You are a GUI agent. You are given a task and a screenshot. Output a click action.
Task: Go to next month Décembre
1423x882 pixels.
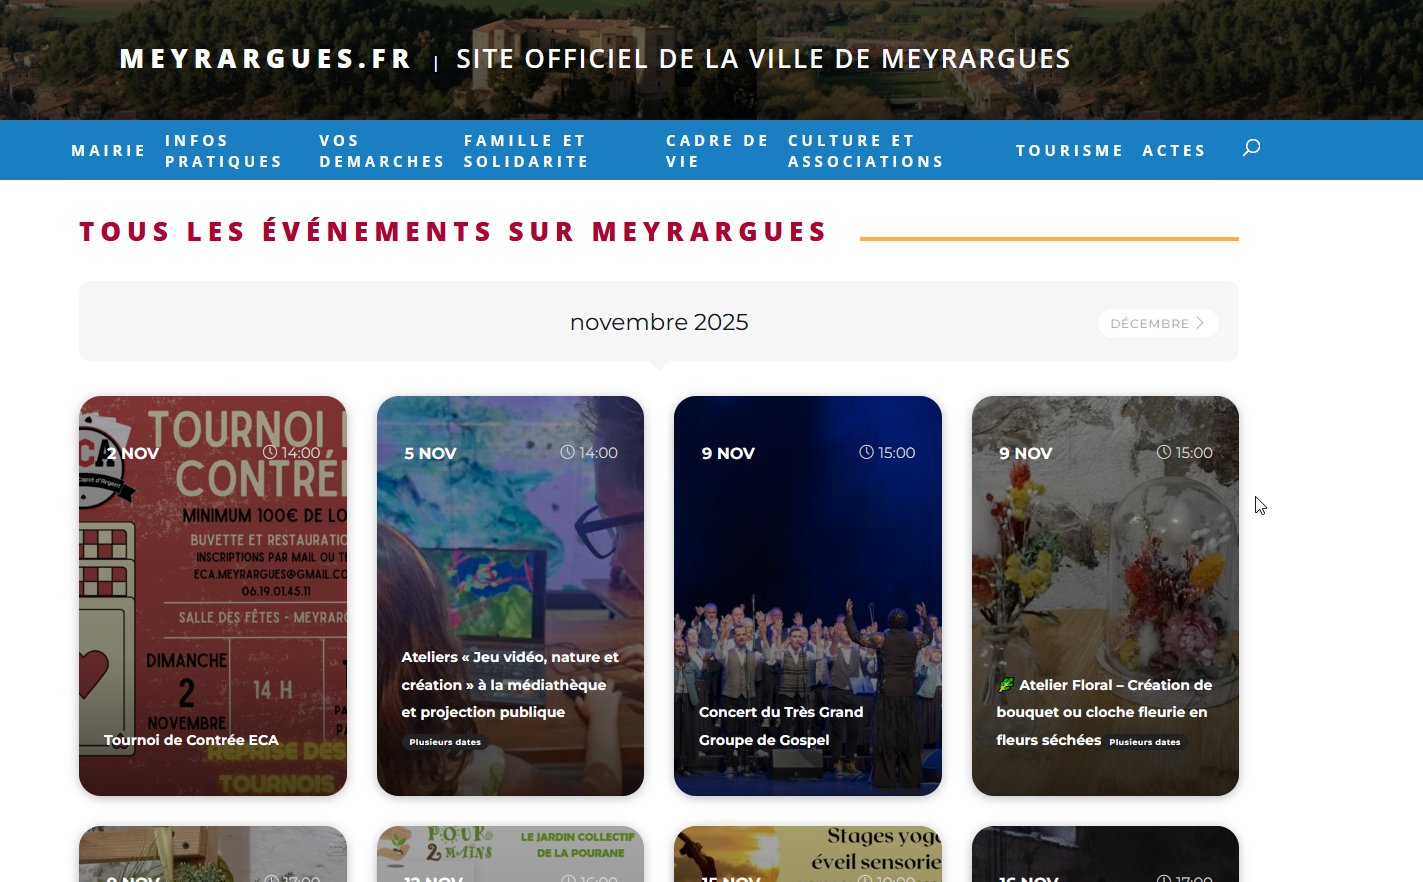click(1157, 323)
